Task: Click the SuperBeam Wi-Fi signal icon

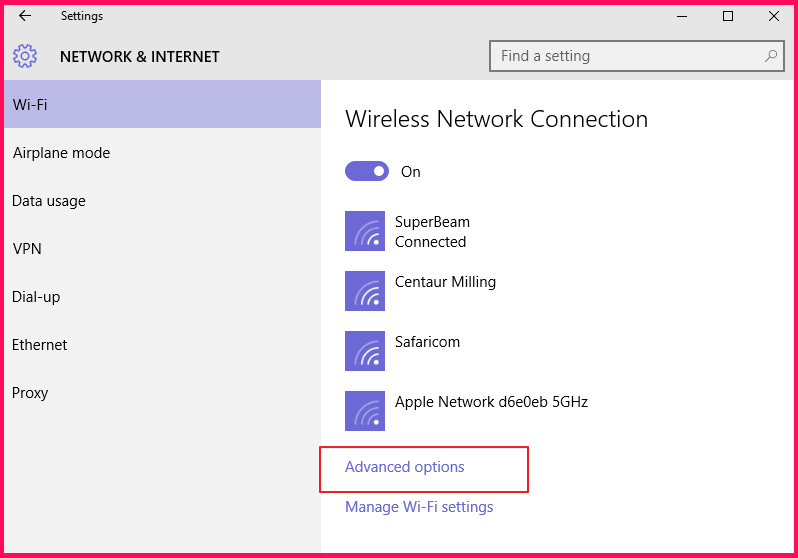Action: 365,231
